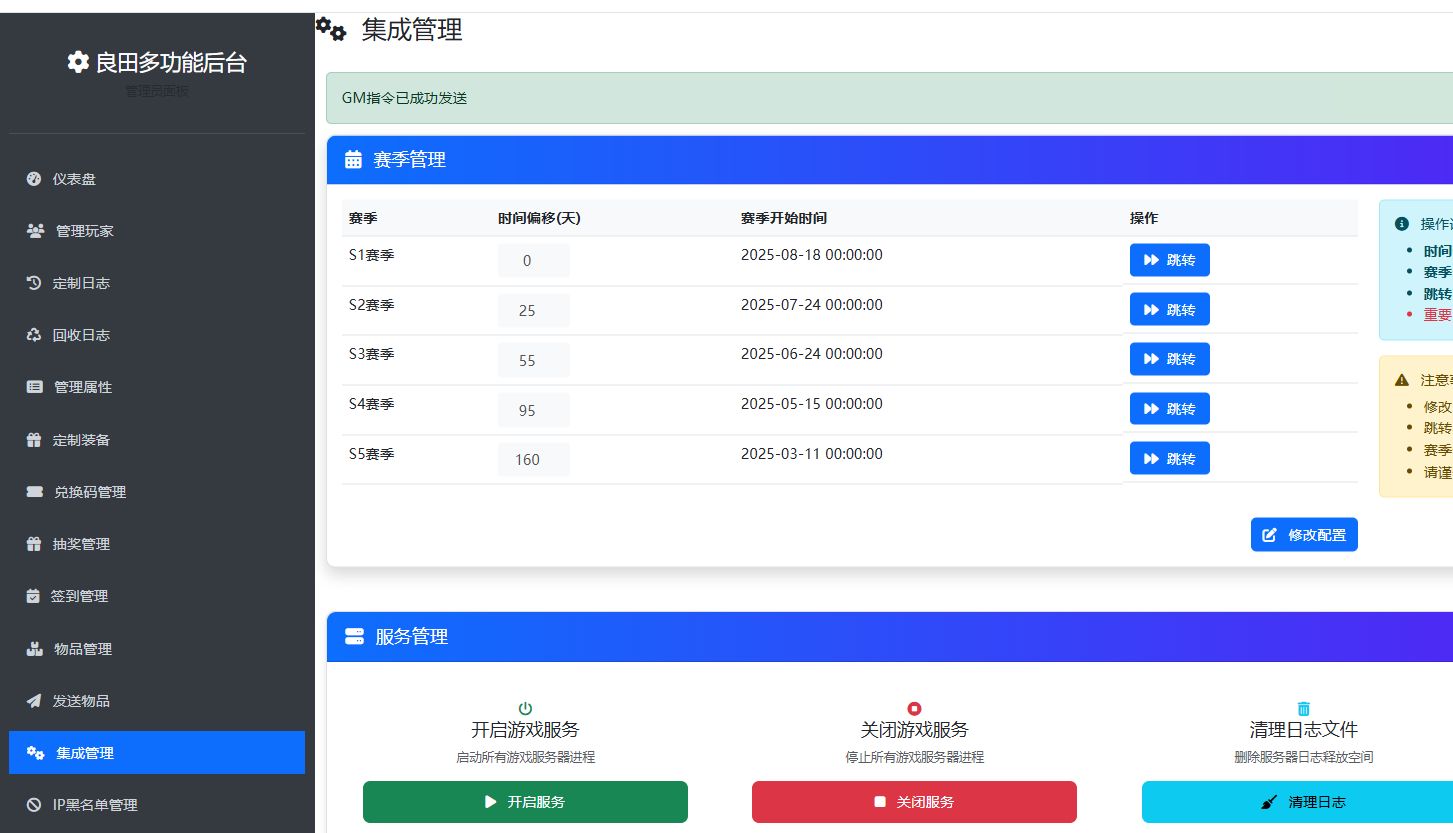Image resolution: width=1453 pixels, height=833 pixels.
Task: Click the history icon beside 定制日志
Action: (34, 283)
